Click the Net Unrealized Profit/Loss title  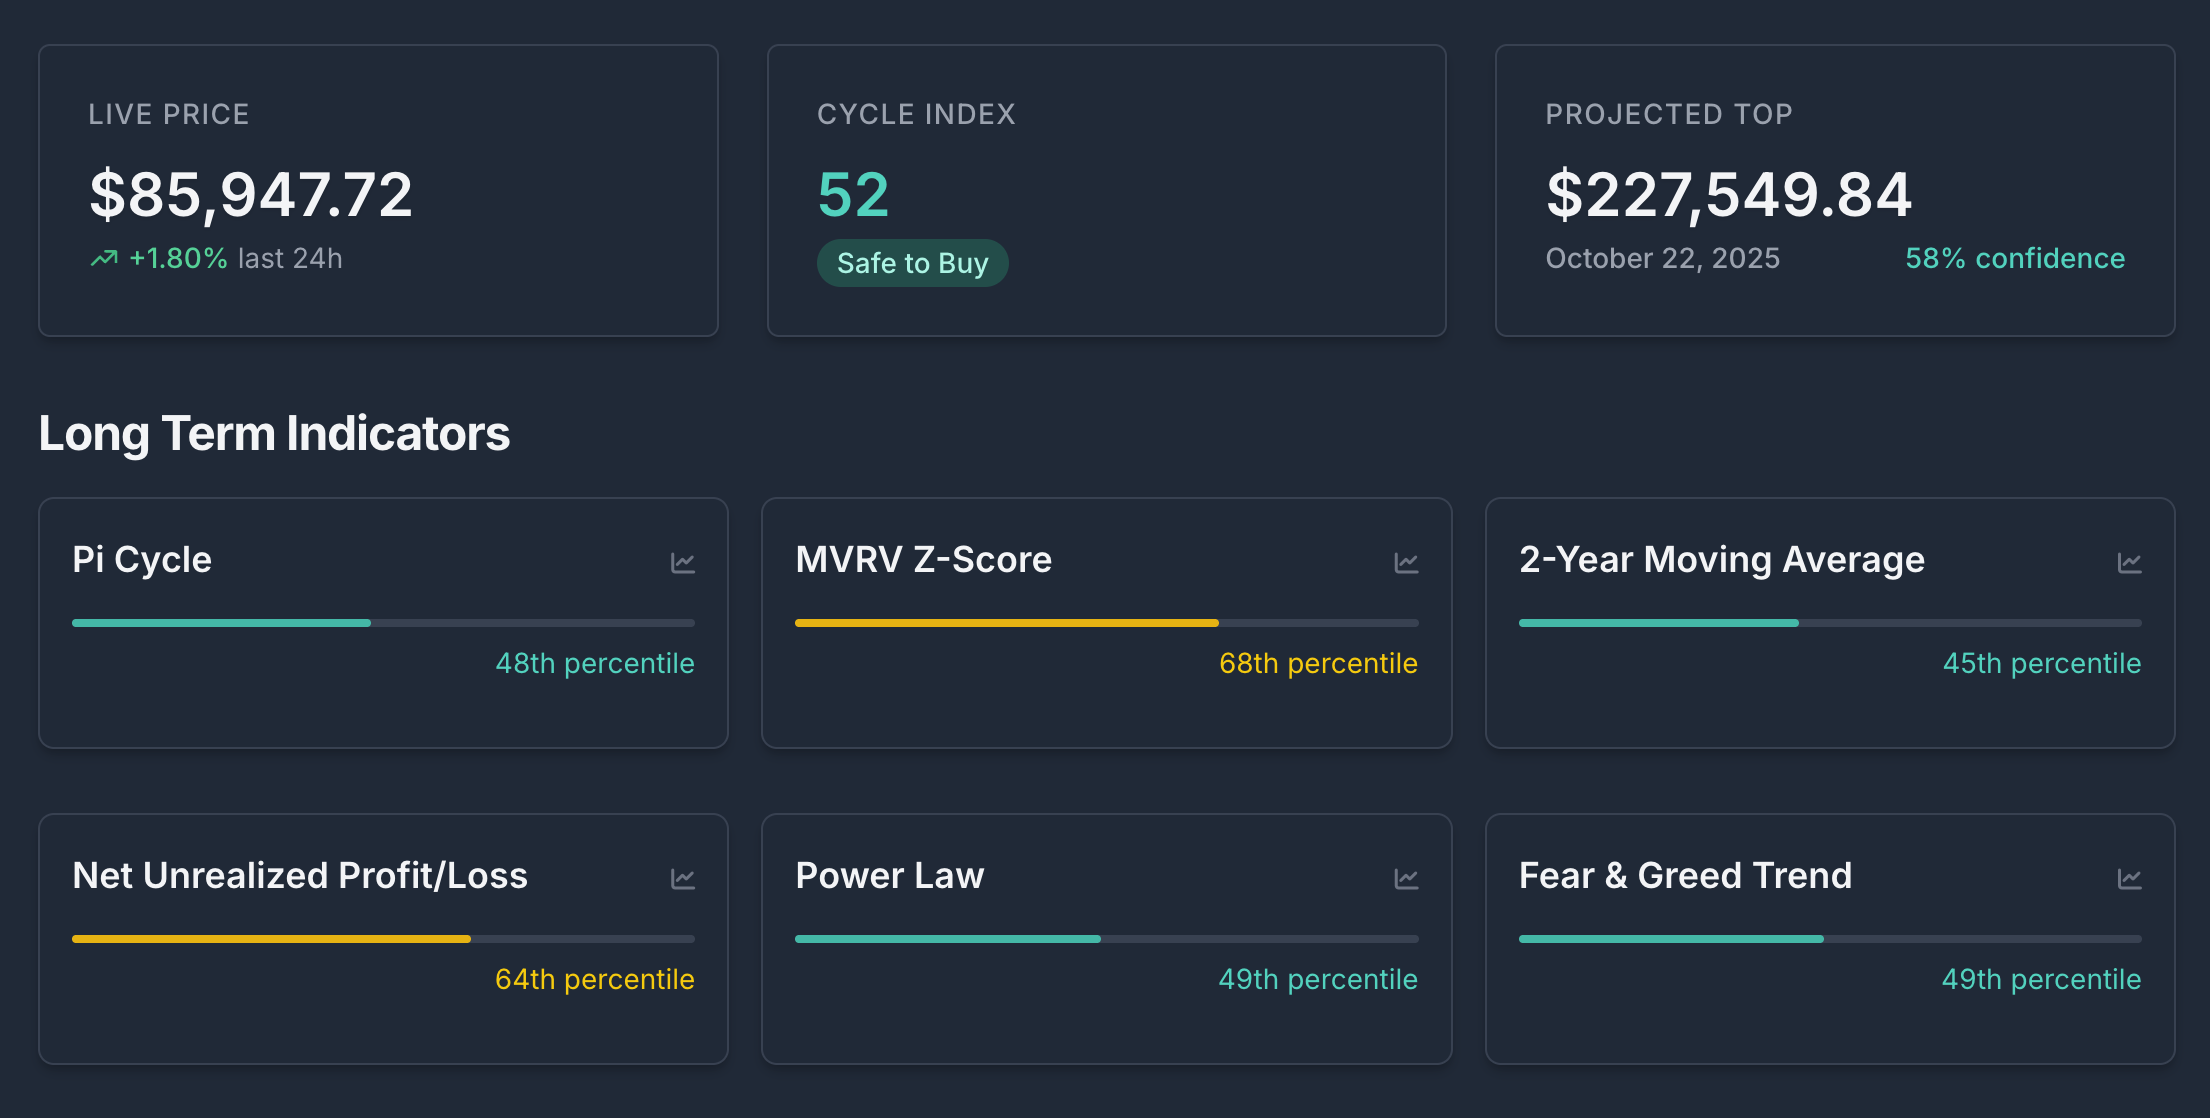point(300,876)
